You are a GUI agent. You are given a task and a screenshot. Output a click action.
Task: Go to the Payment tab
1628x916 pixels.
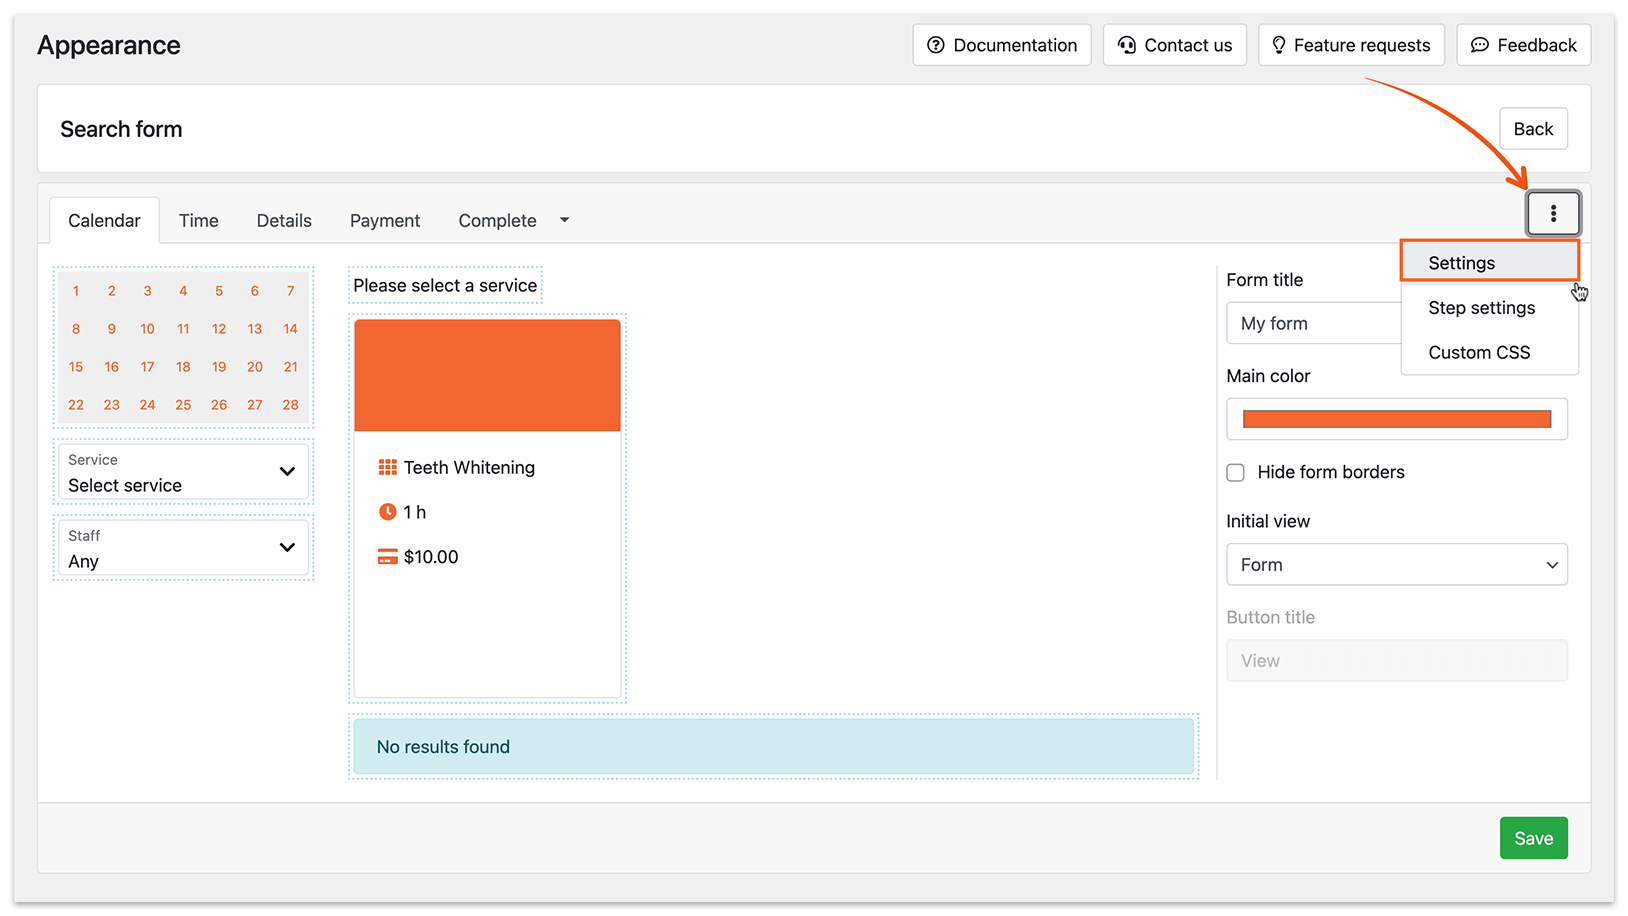[385, 220]
